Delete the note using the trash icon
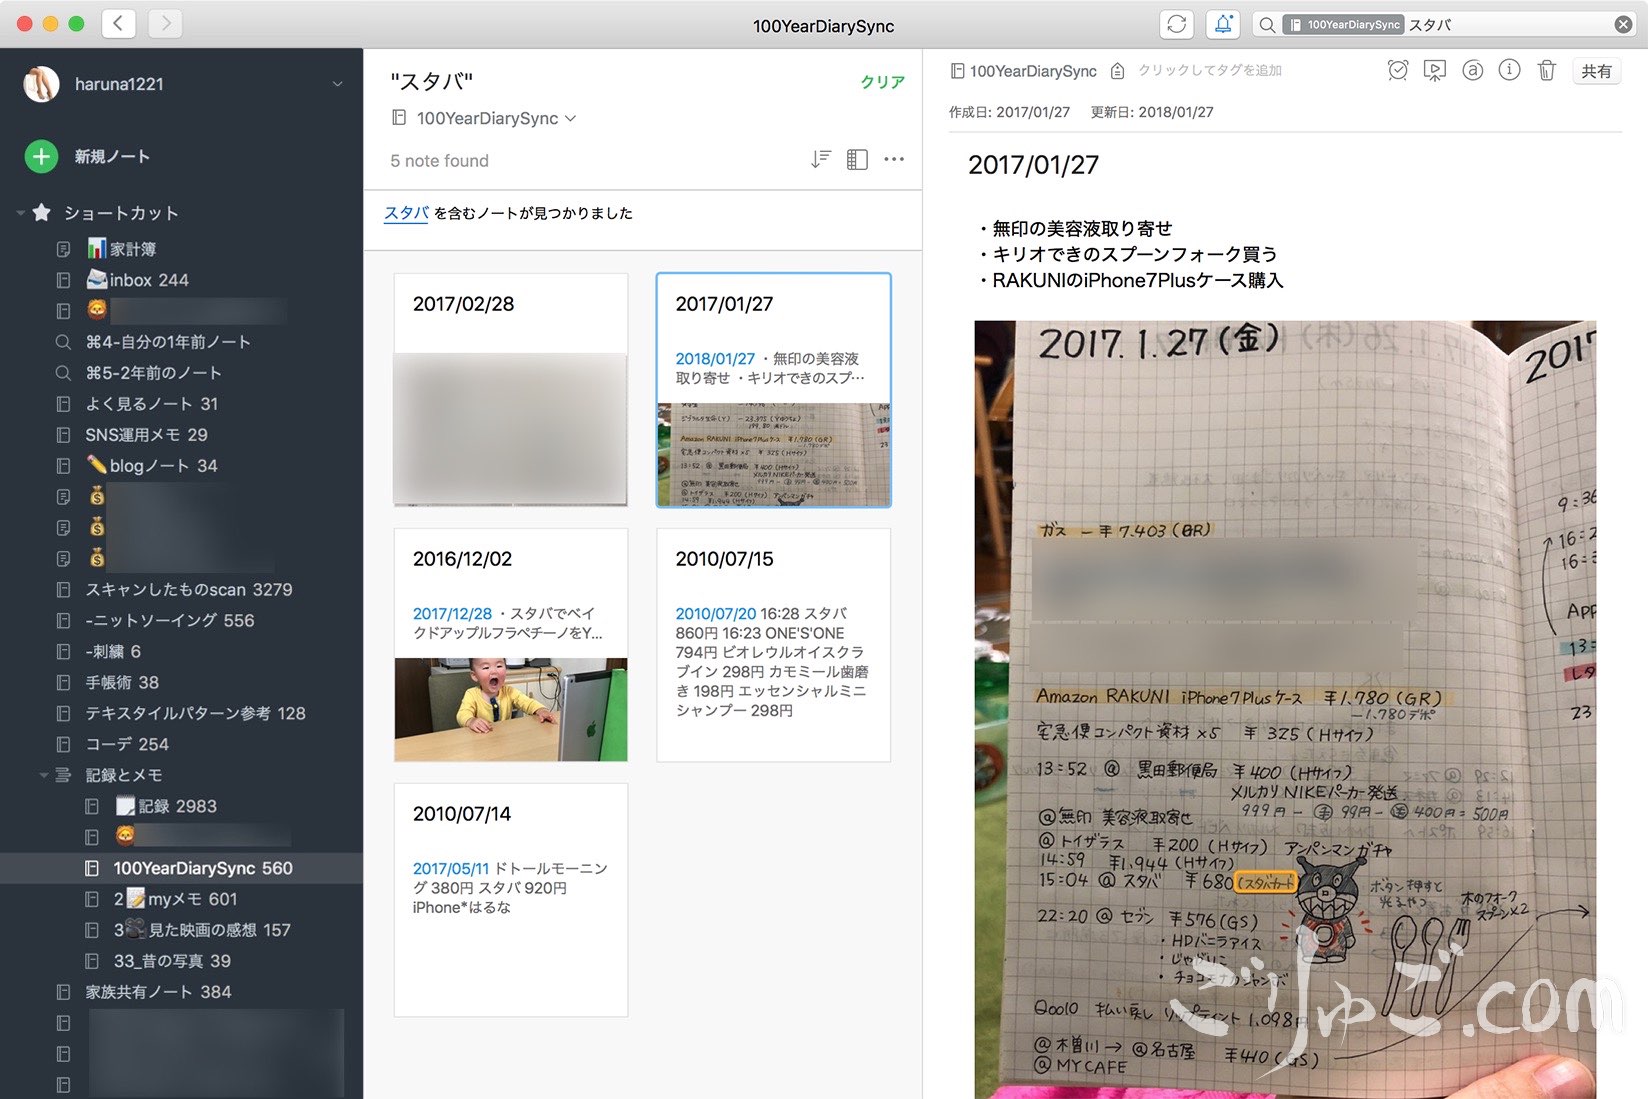This screenshot has width=1648, height=1099. [1546, 70]
